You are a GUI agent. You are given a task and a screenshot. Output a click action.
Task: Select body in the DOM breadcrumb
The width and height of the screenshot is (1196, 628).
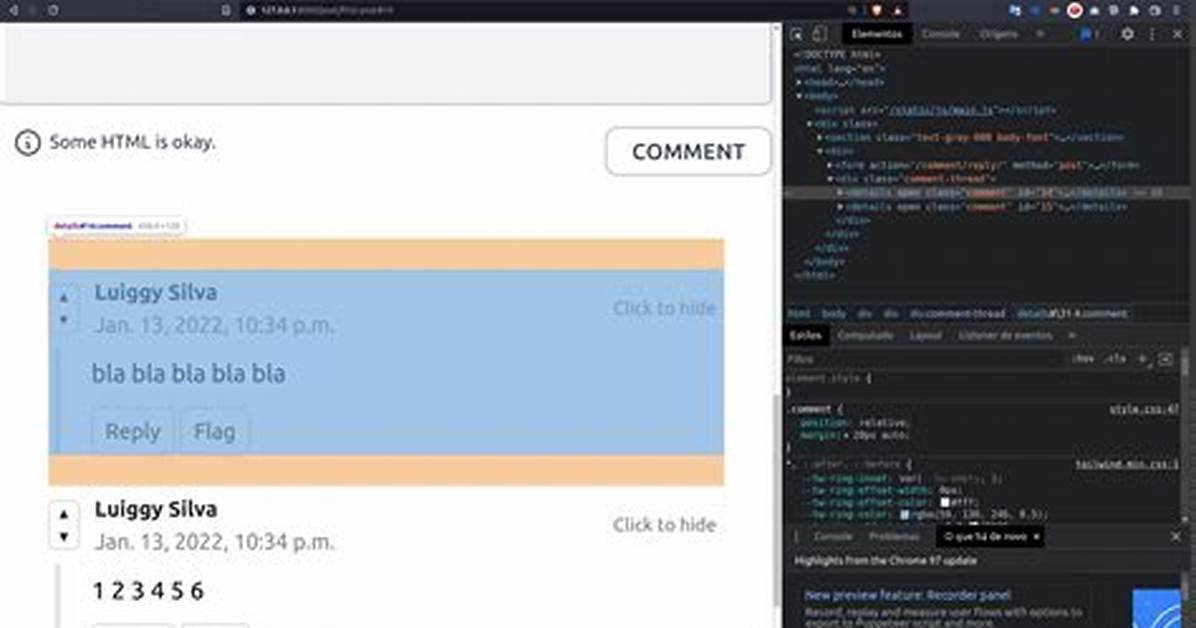(x=834, y=314)
